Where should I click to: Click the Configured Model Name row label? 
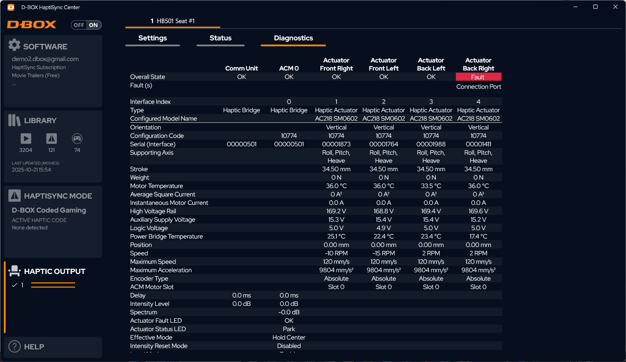163,119
